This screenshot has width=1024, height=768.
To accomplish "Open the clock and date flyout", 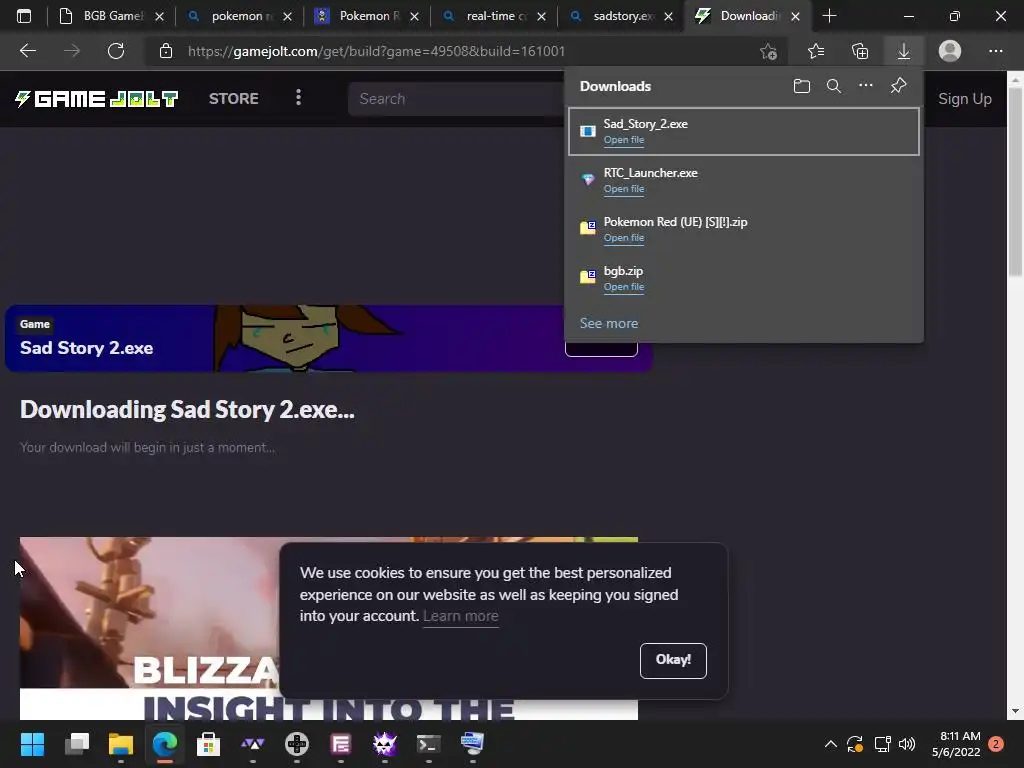I will (x=956, y=744).
